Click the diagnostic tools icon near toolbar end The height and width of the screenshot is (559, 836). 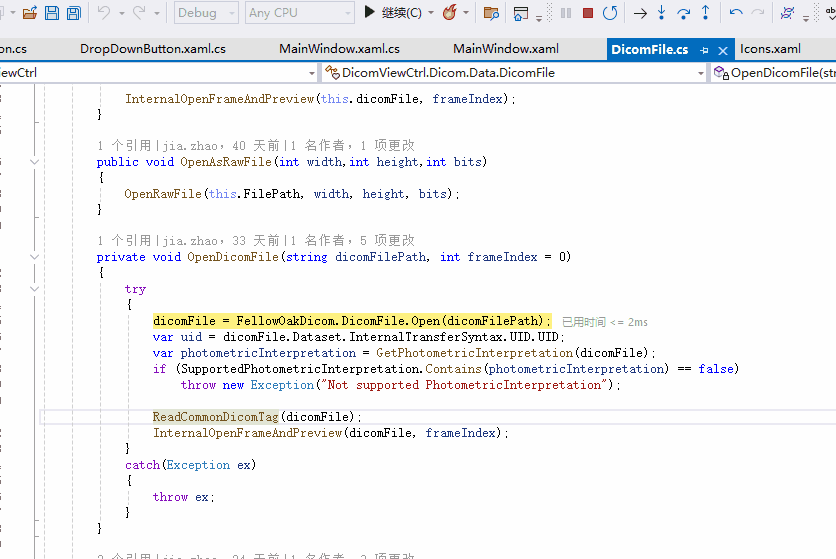tap(787, 13)
